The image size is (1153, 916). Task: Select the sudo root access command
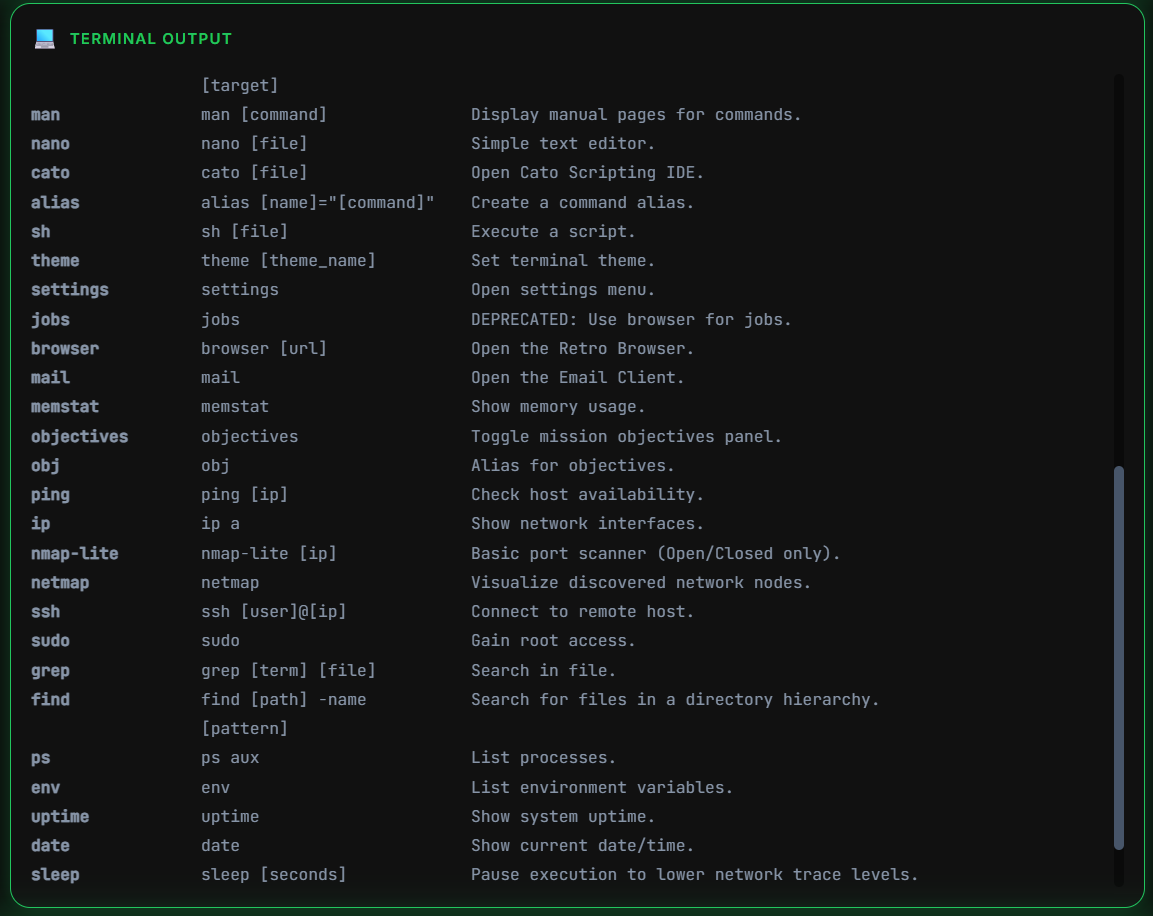click(x=50, y=641)
